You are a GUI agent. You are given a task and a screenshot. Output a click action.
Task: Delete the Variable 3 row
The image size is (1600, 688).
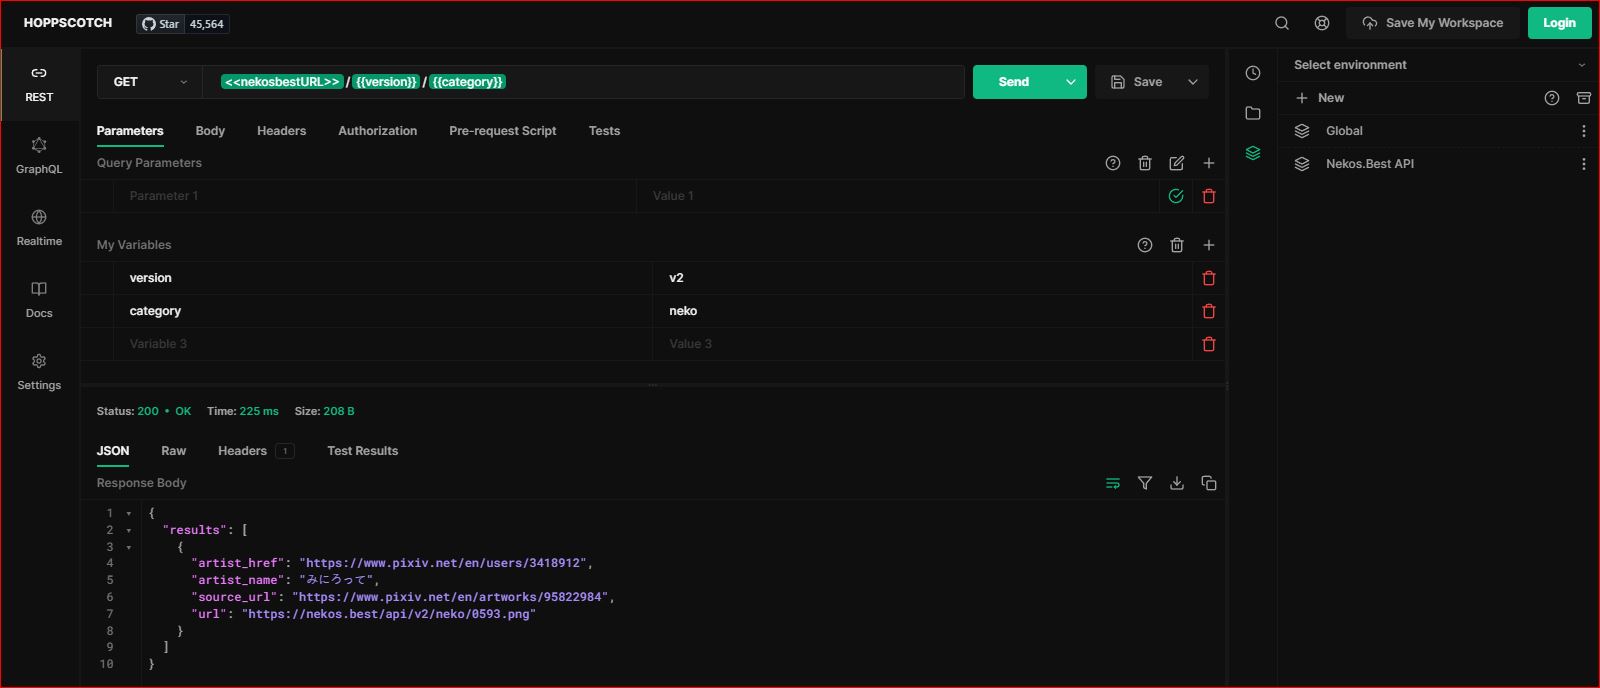pos(1209,344)
